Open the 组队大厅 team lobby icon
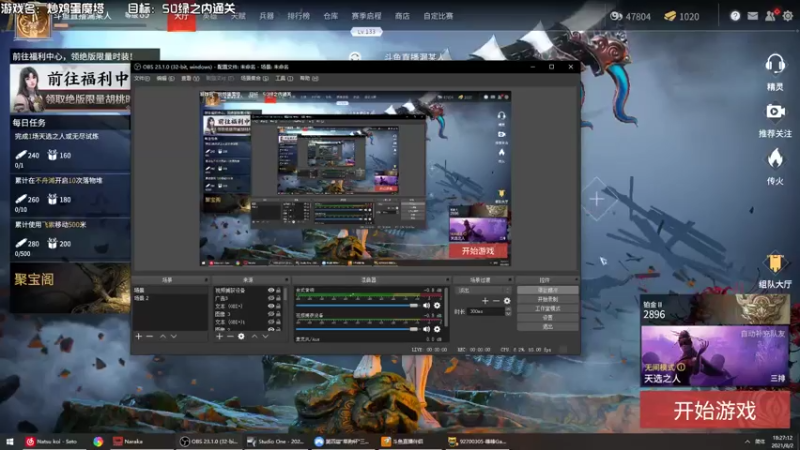The width and height of the screenshot is (800, 450). coord(775,263)
